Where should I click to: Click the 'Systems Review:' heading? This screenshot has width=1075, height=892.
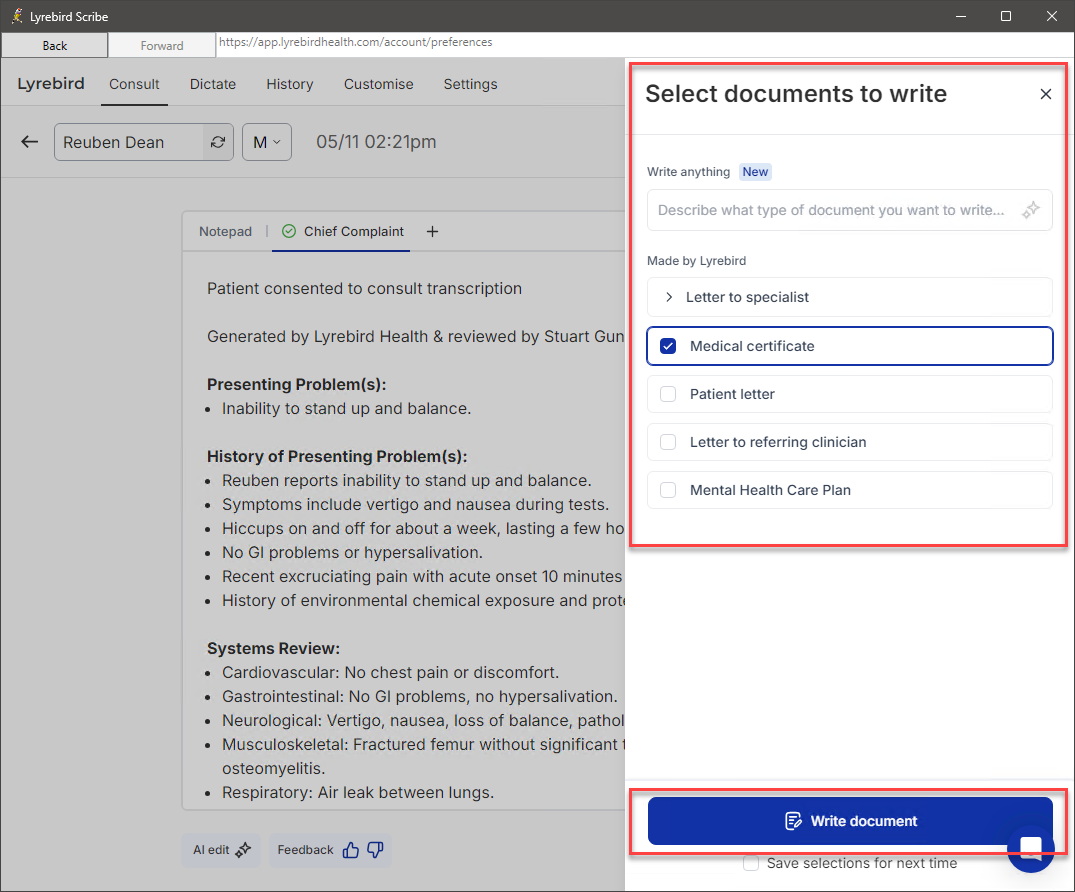pyautogui.click(x=273, y=649)
